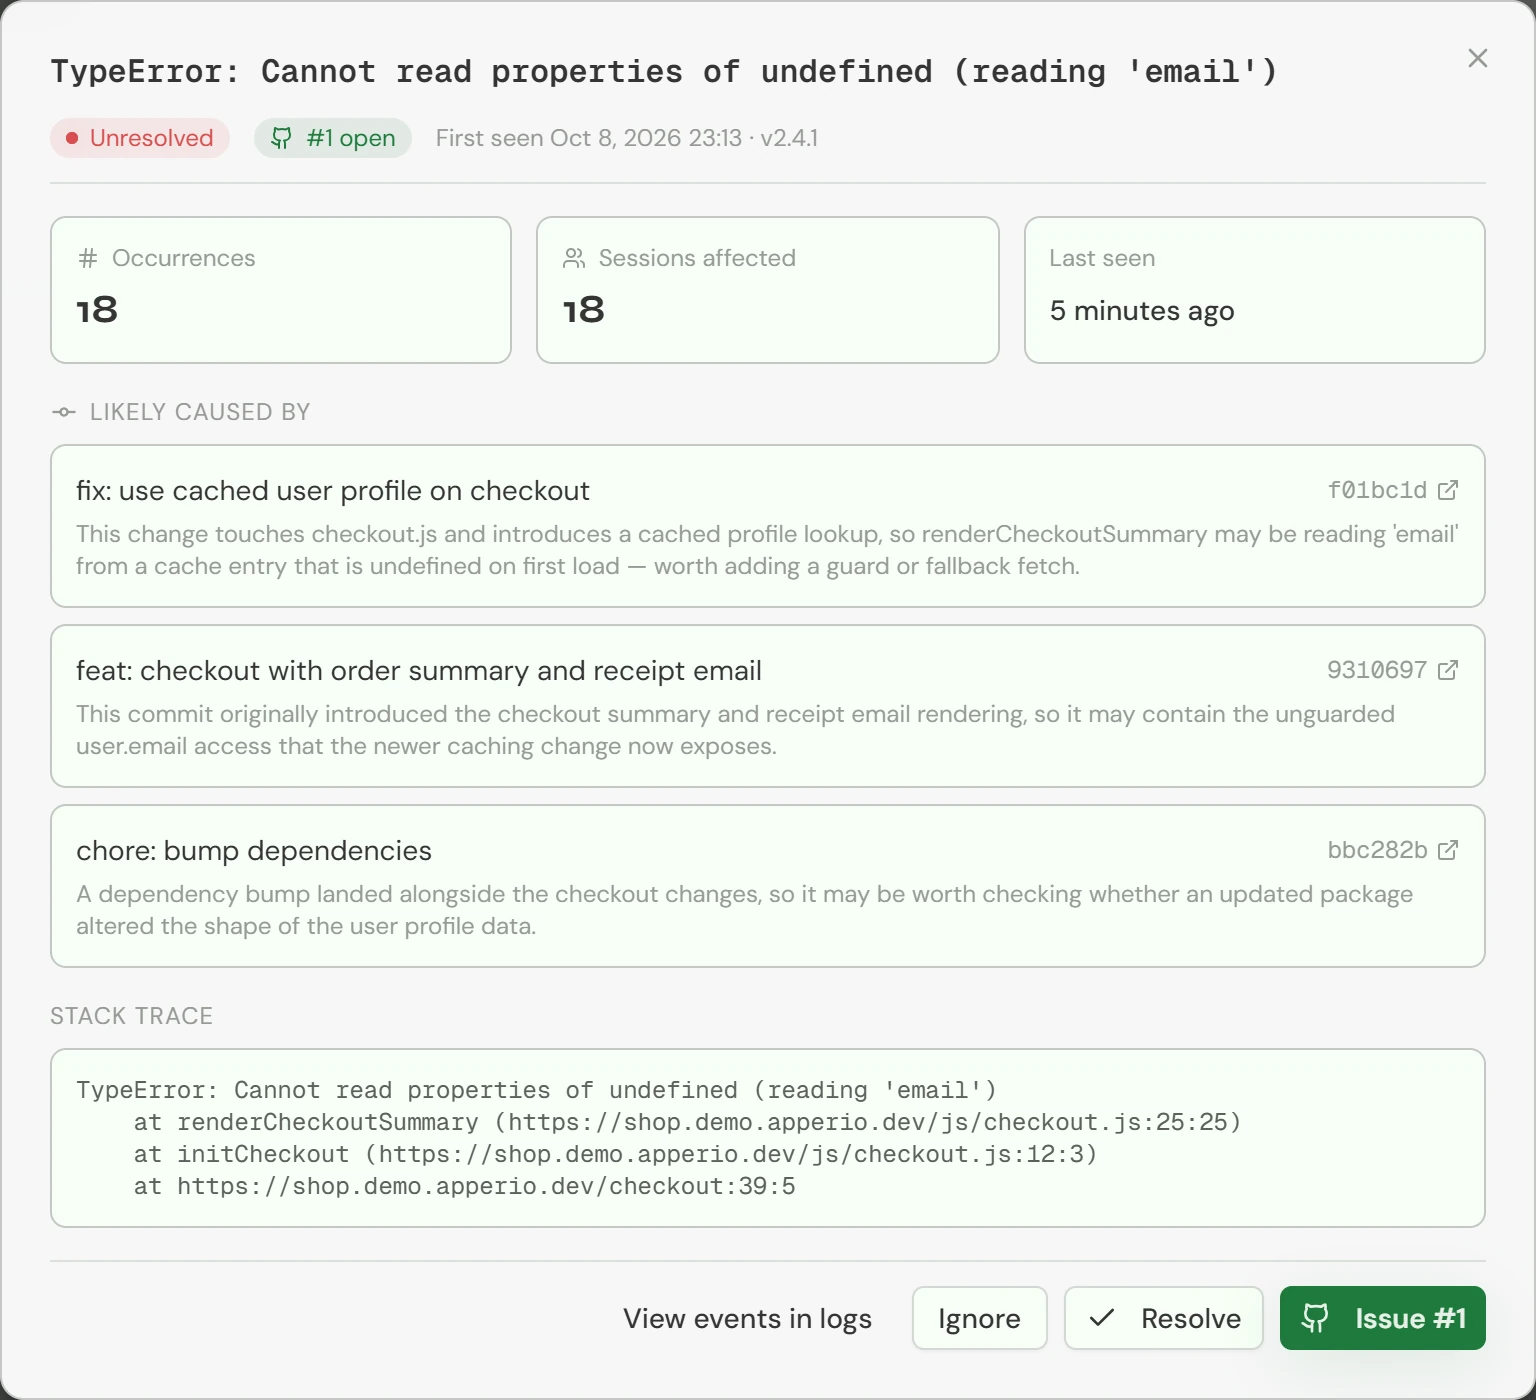Click Resolve to mark the error fixed
This screenshot has width=1536, height=1400.
tap(1164, 1318)
